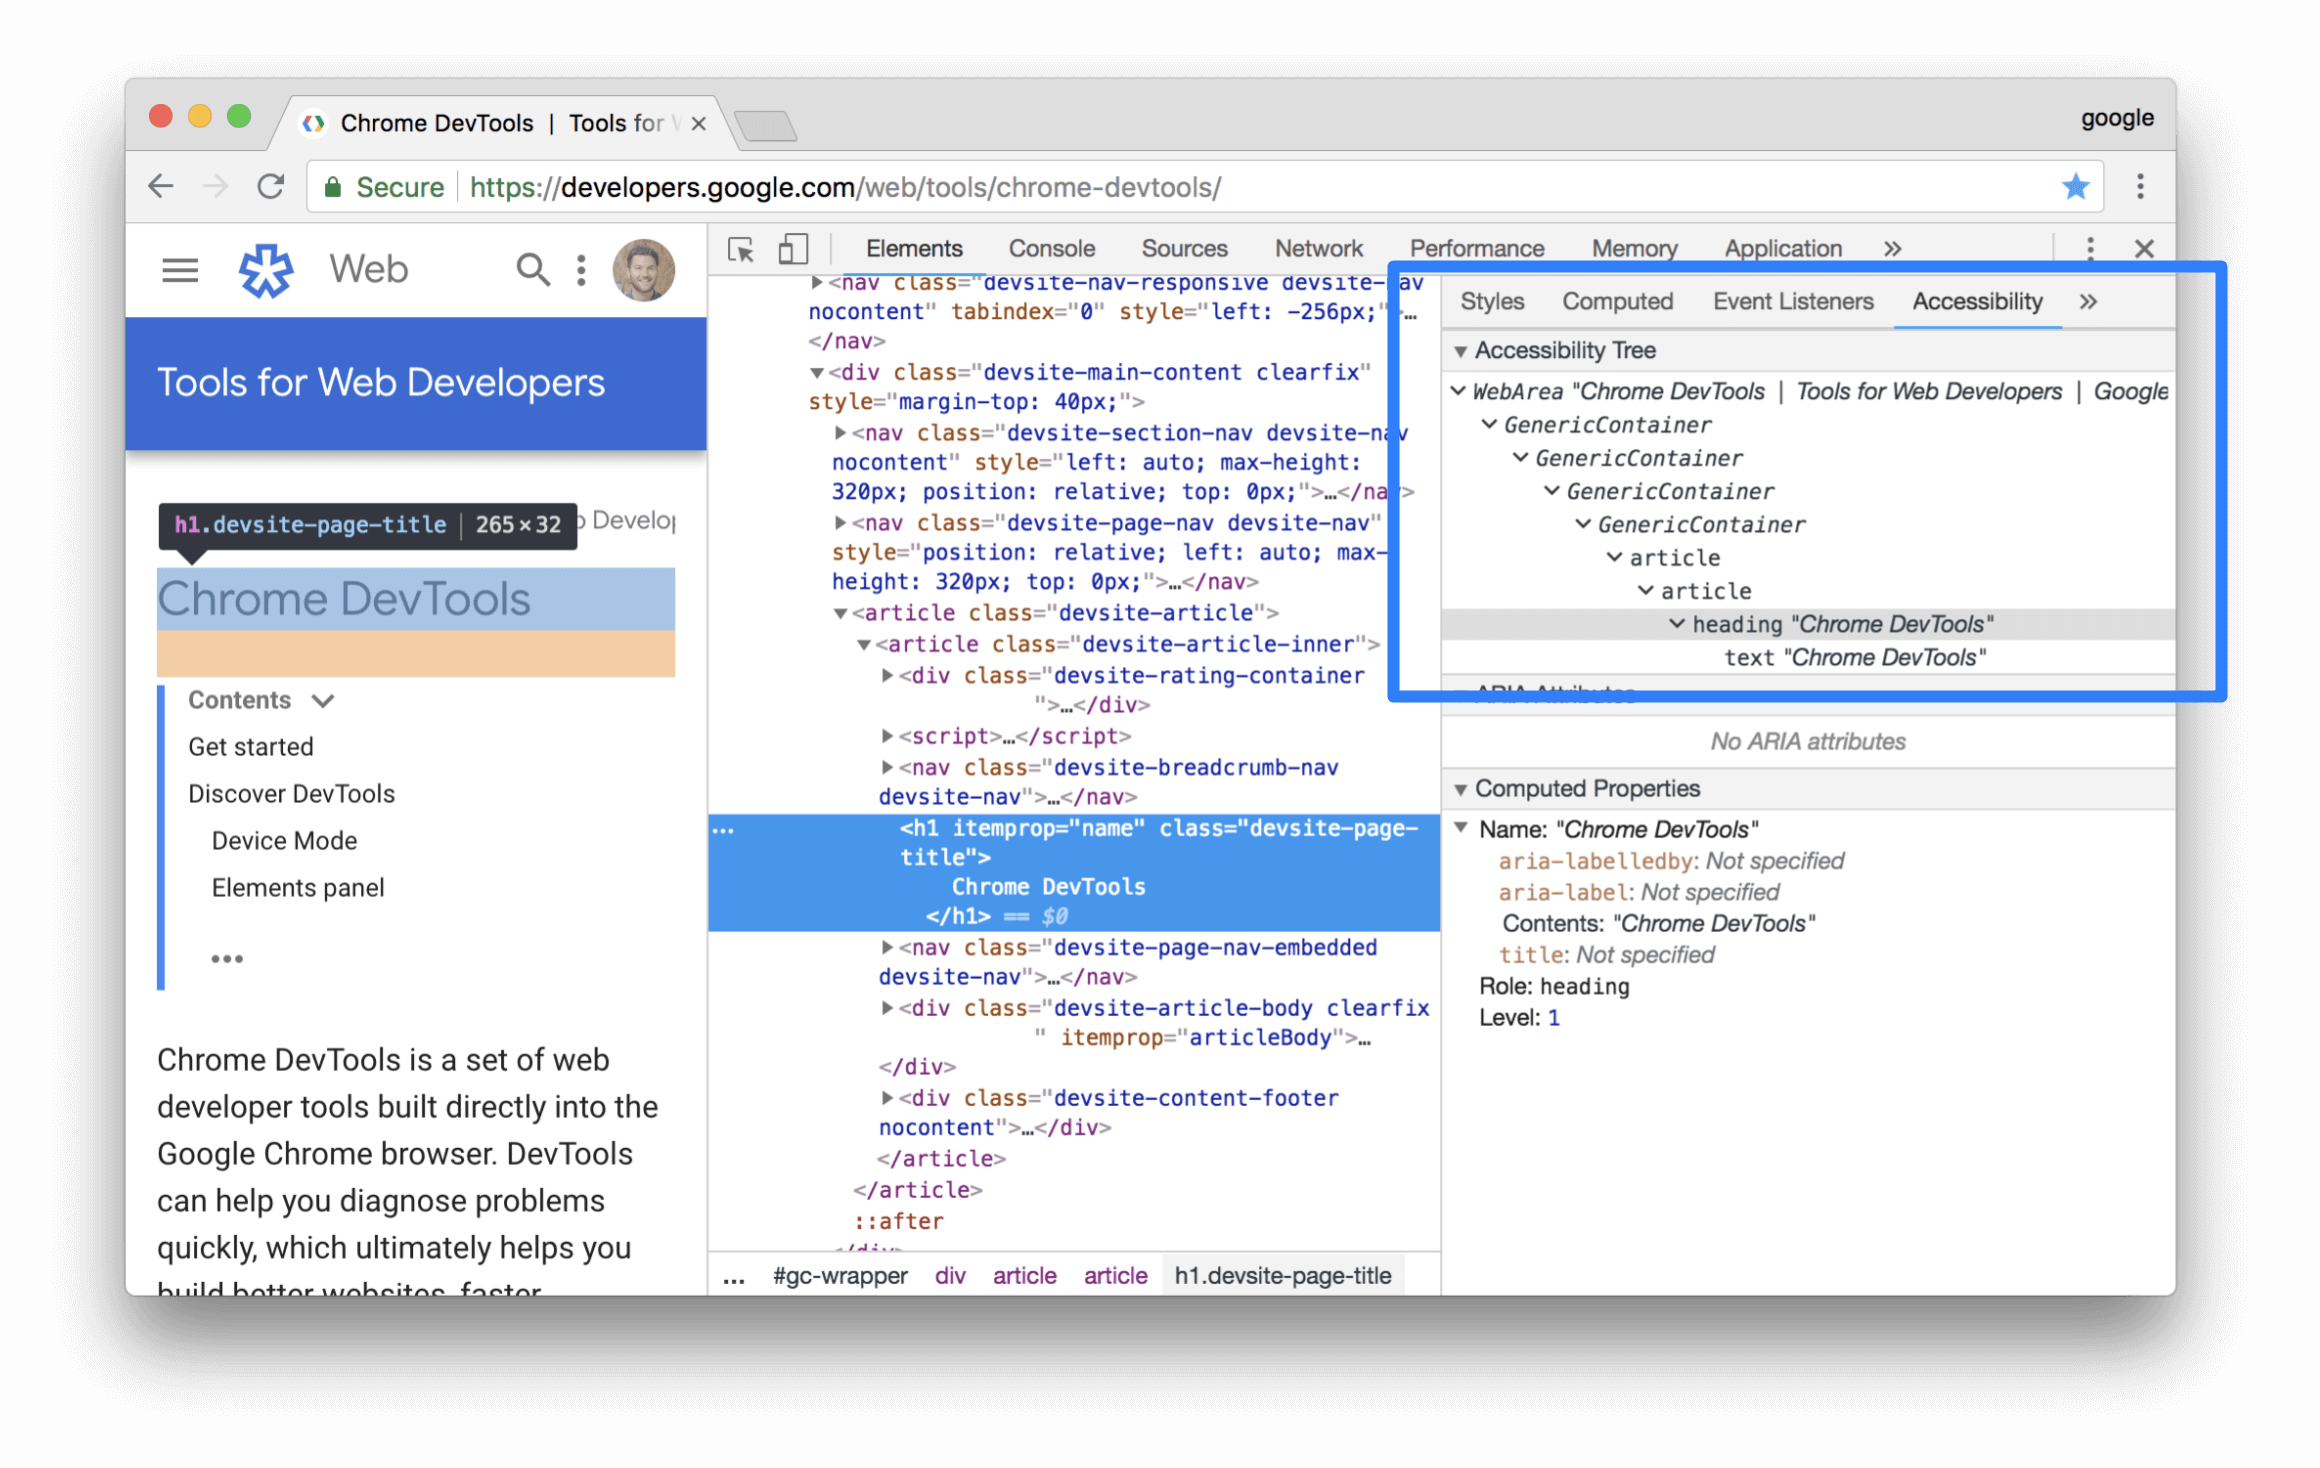Open the Get started link
2320x1468 pixels.
(x=251, y=747)
